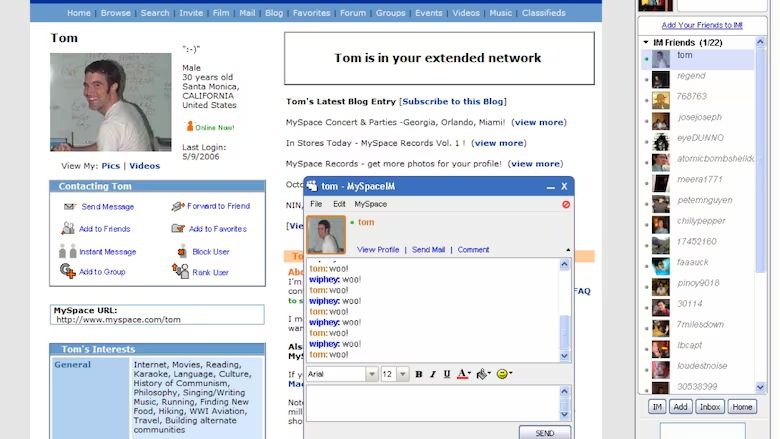Open the smiley emoticon picker
Viewport: 780px width, 439px height.
point(504,374)
